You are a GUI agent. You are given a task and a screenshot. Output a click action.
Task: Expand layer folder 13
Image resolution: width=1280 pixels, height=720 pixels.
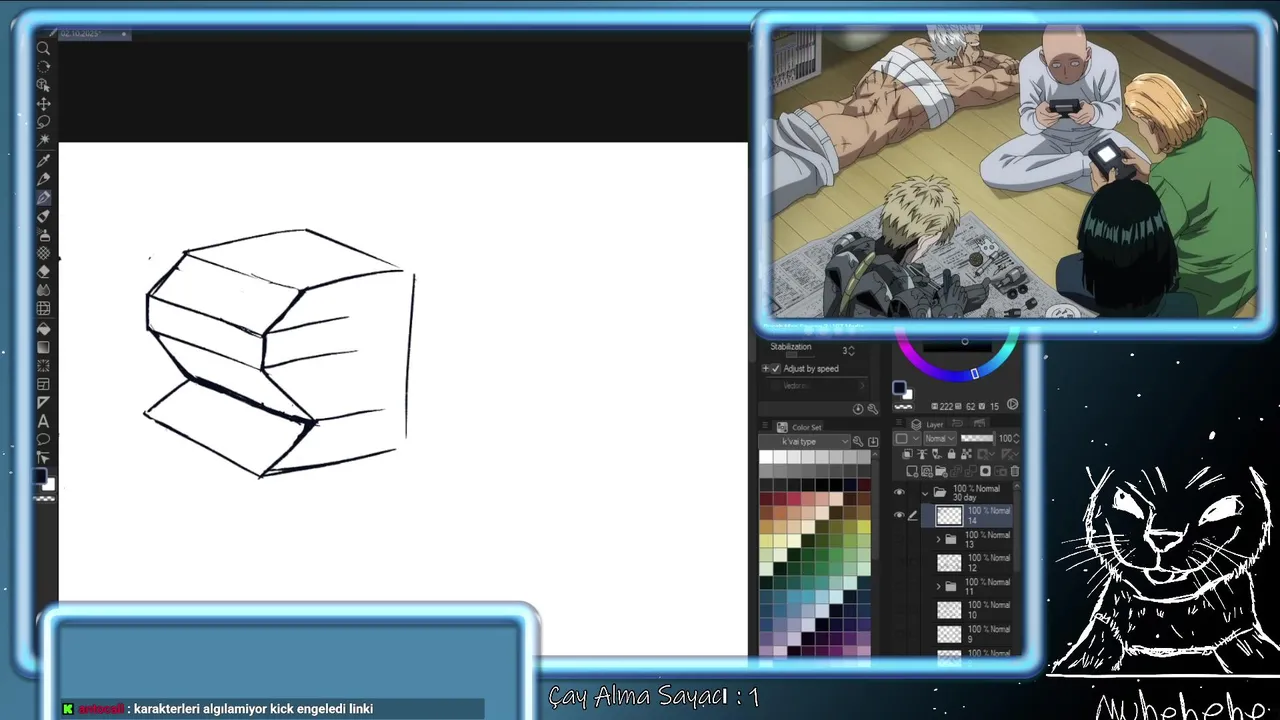pos(938,540)
